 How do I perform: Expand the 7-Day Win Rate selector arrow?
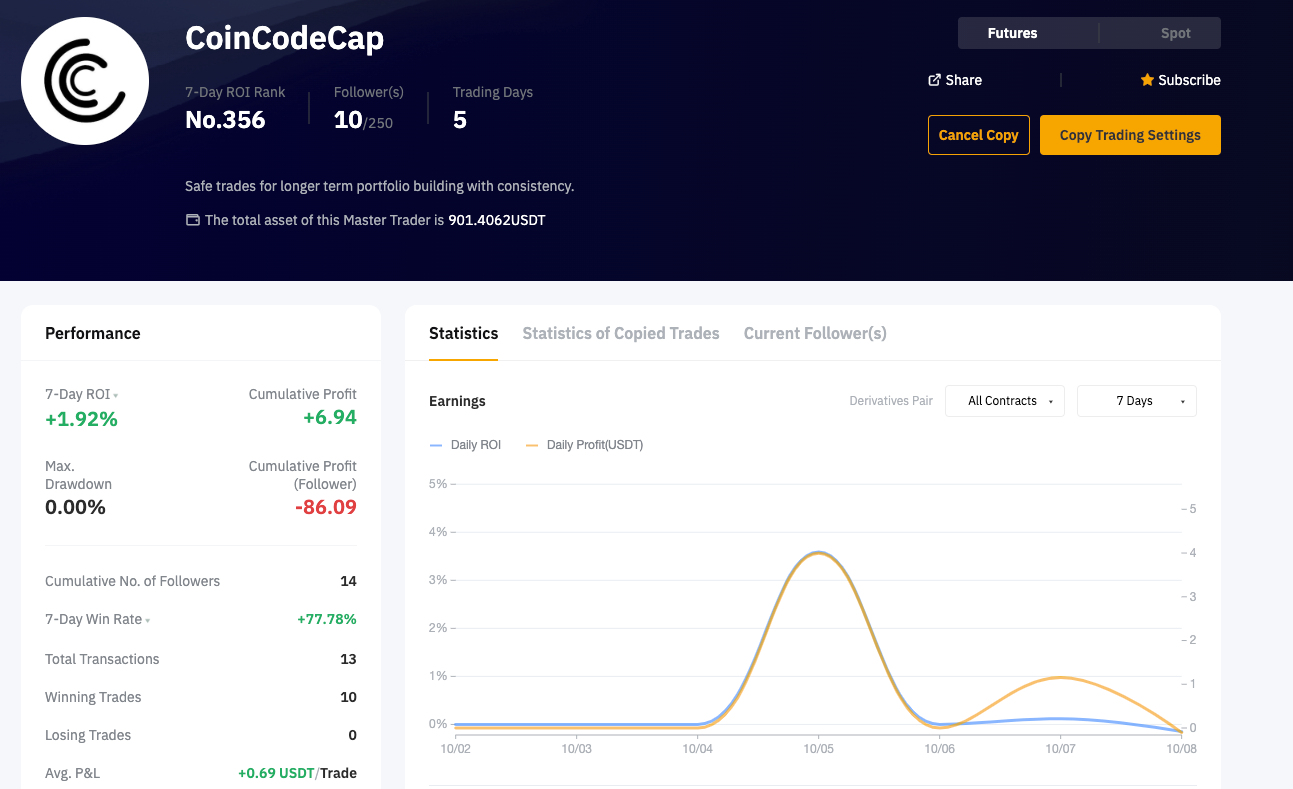click(x=148, y=621)
